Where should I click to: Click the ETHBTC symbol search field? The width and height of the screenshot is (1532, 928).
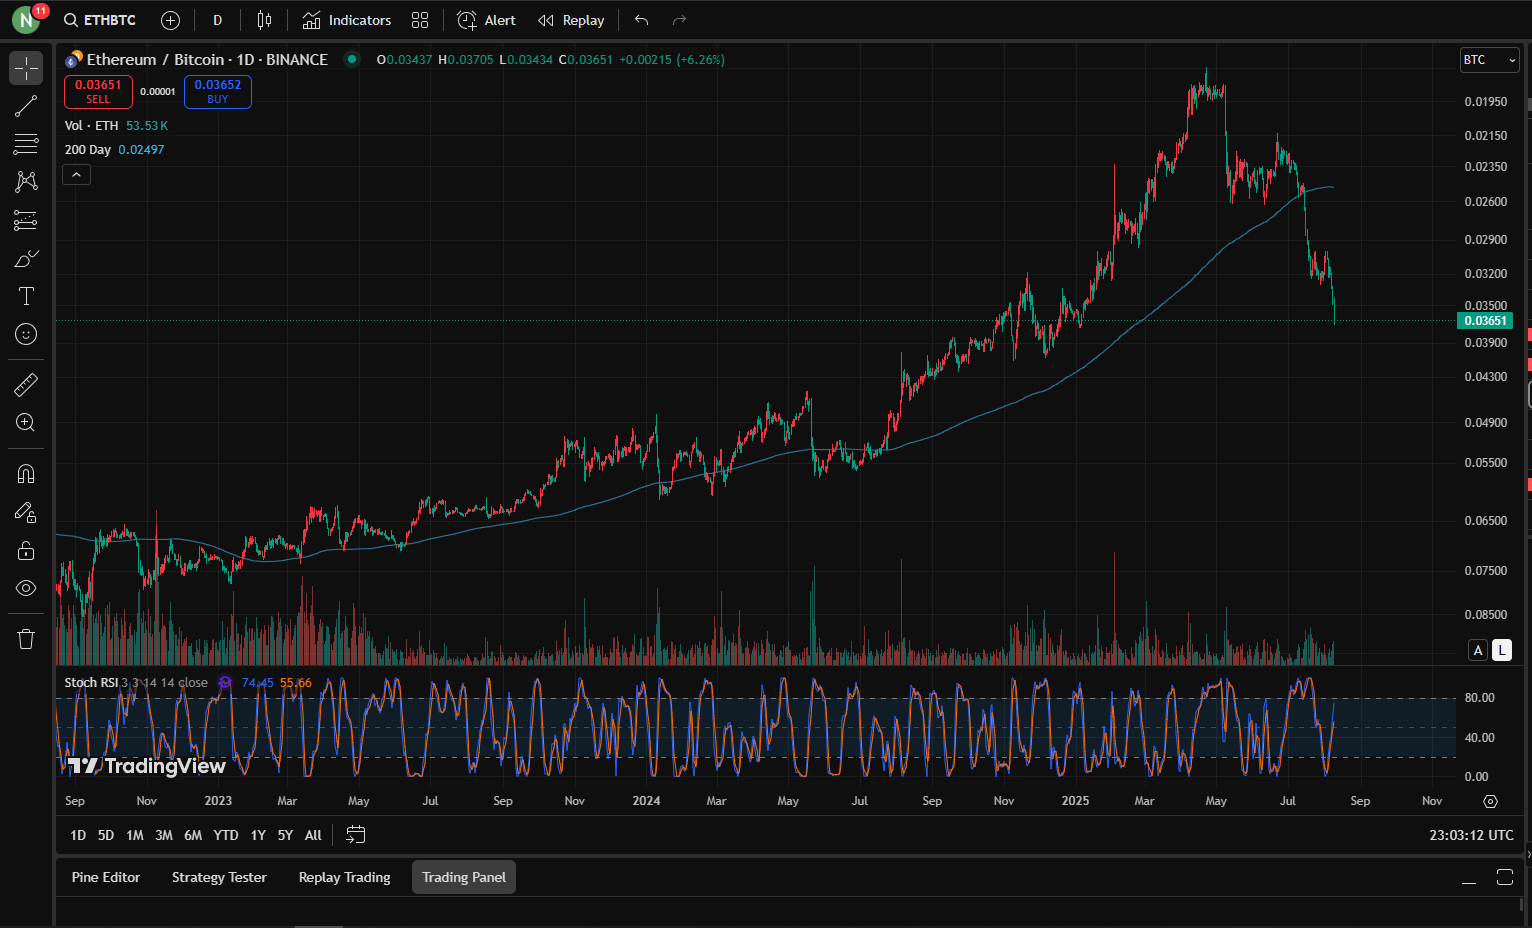click(x=100, y=20)
